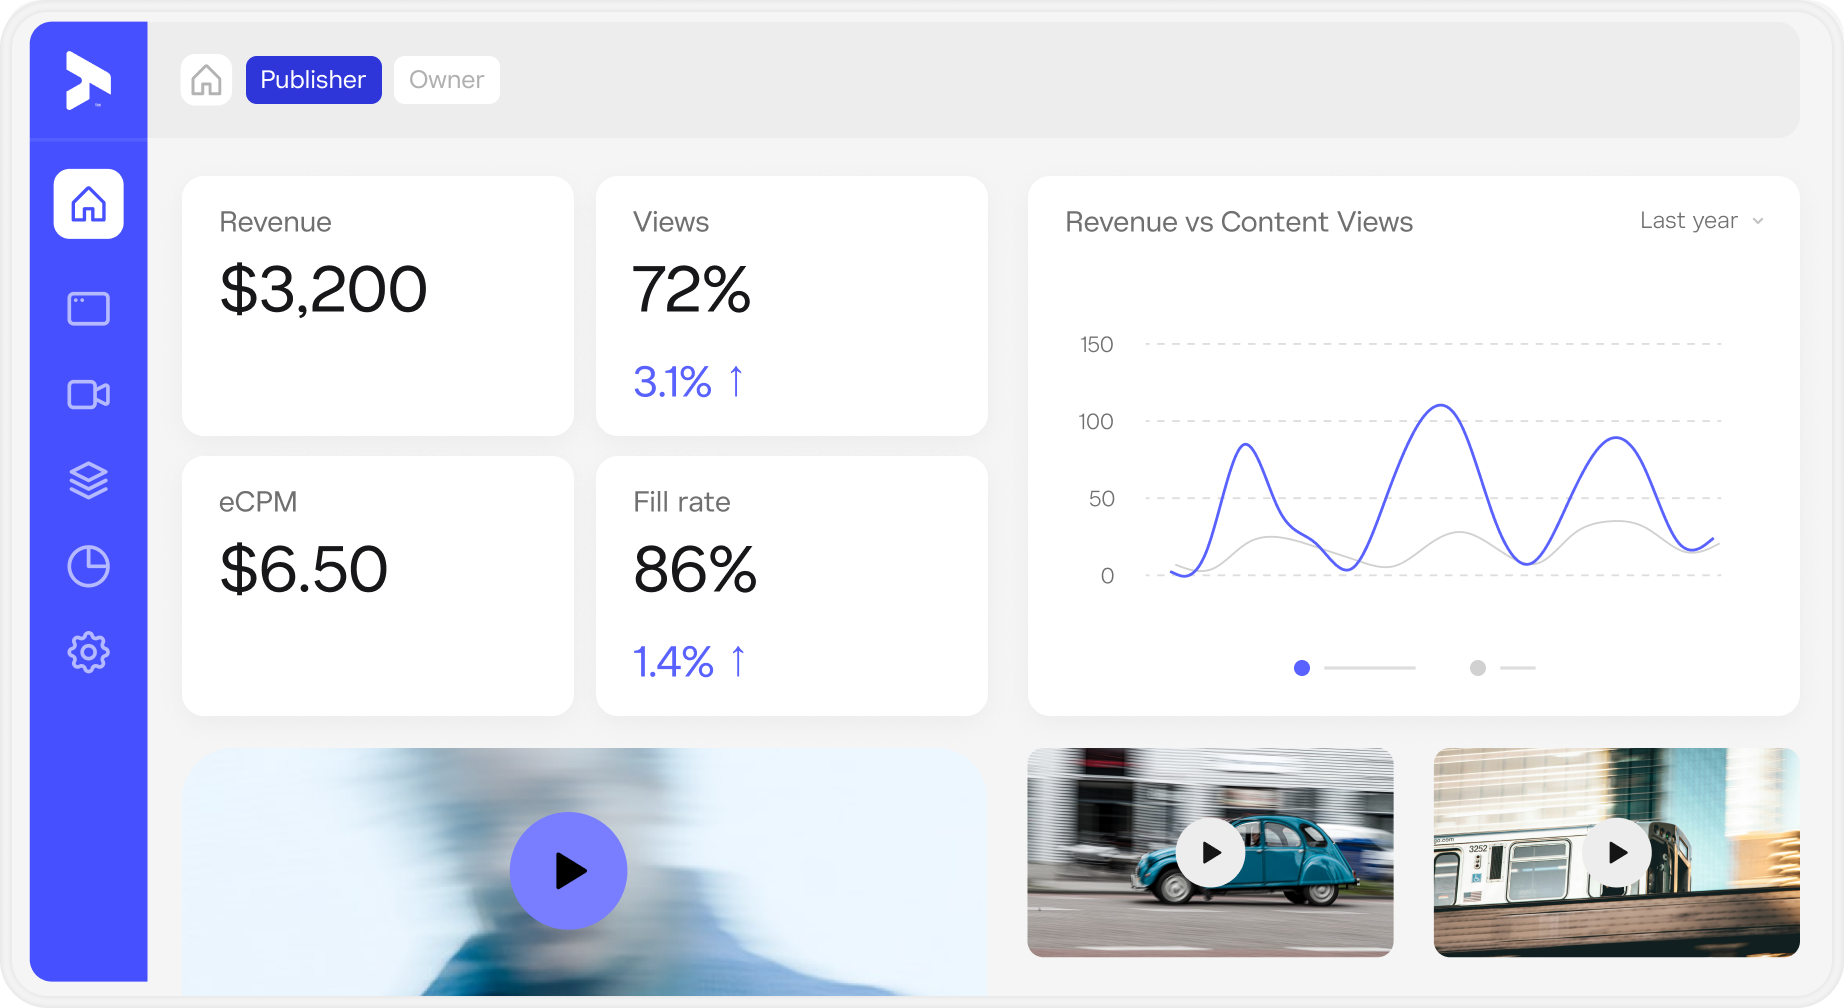The image size is (1844, 1008).
Task: Click the 50 axis label
Action: pyautogui.click(x=1102, y=499)
